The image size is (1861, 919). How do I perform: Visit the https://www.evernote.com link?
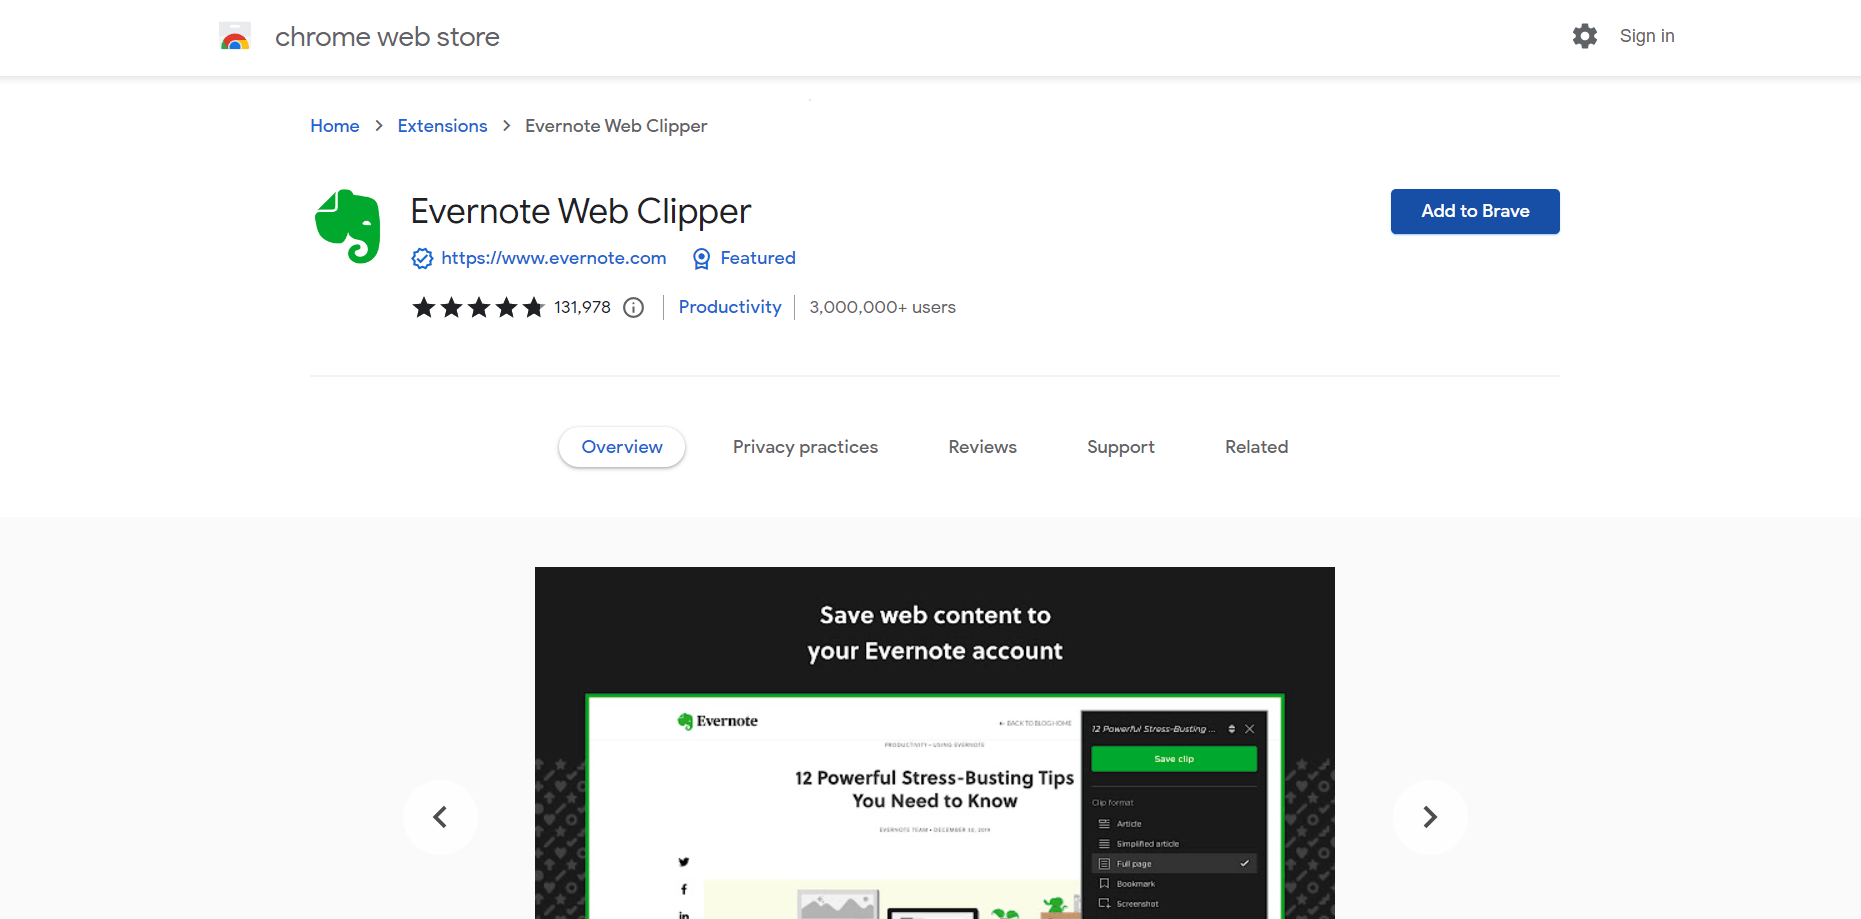(553, 258)
